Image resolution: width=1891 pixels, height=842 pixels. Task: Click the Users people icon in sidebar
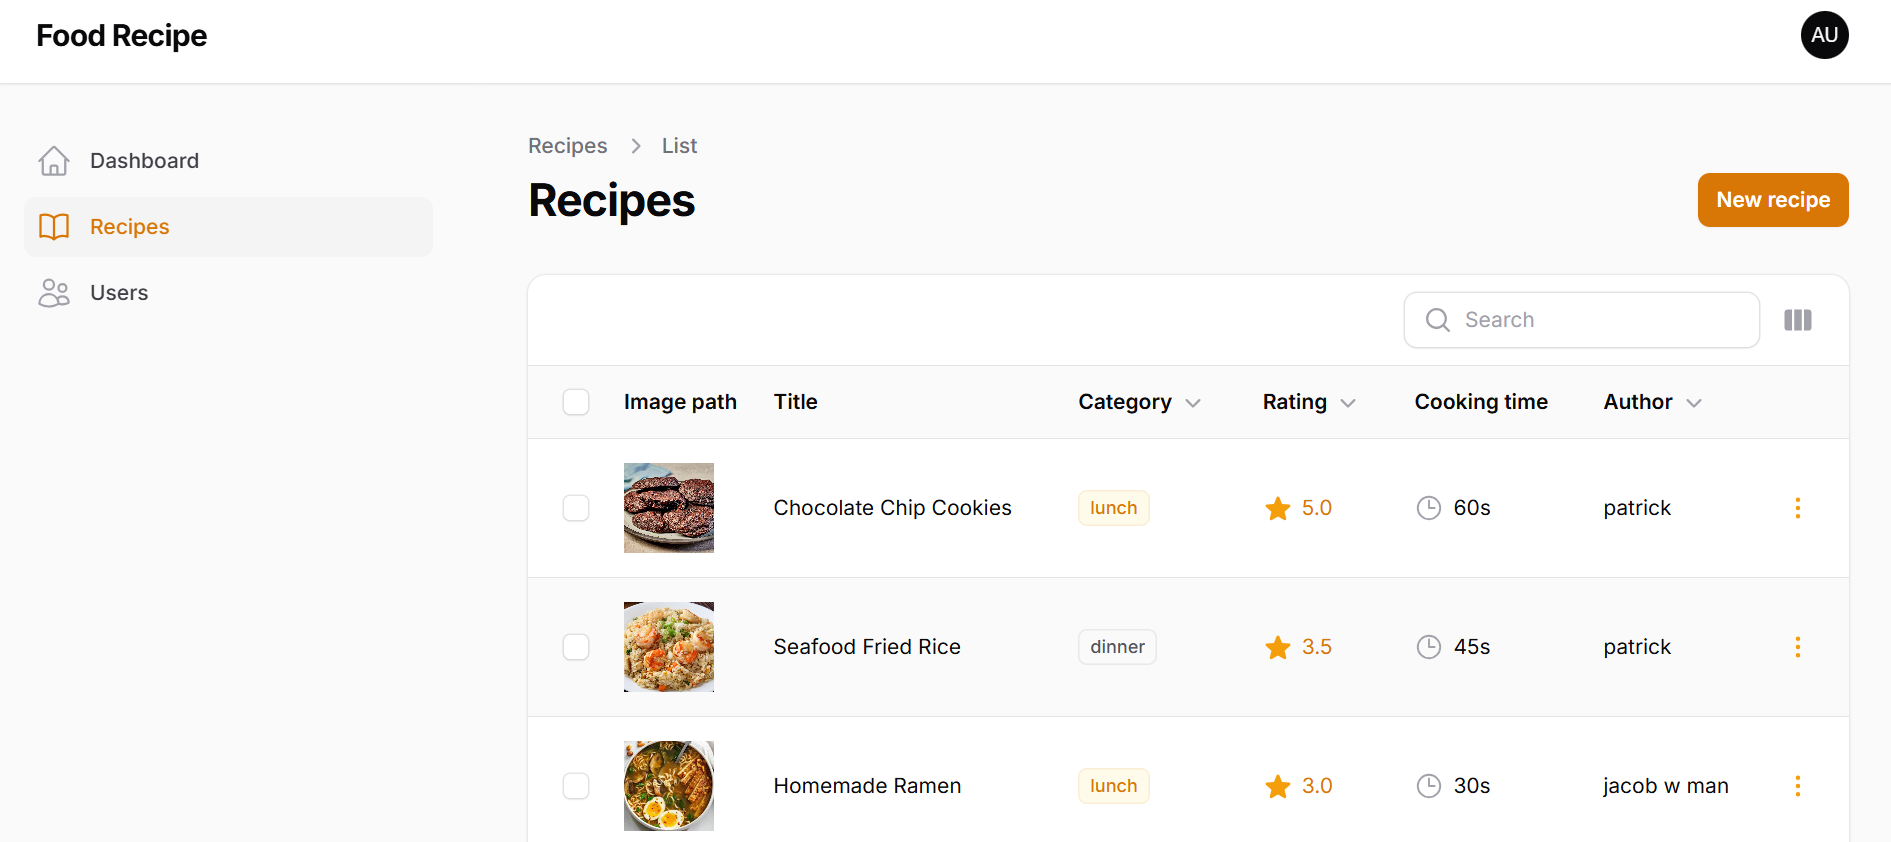tap(54, 293)
